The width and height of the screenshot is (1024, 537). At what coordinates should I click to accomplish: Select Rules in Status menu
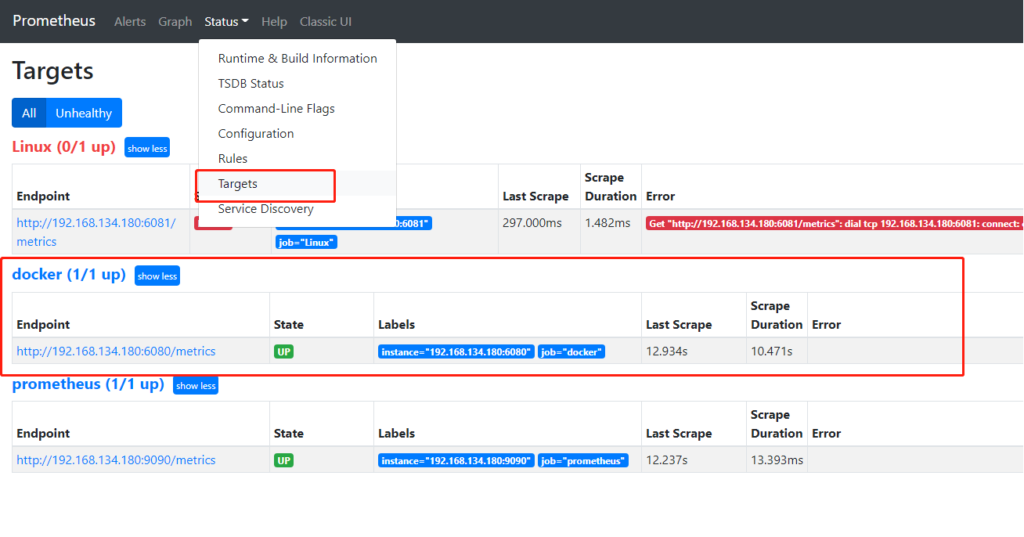[297, 159]
